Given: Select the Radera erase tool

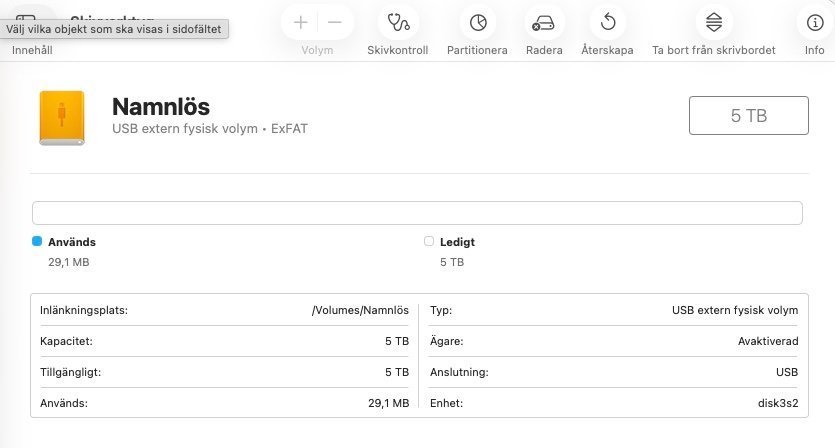Looking at the screenshot, I should point(544,22).
